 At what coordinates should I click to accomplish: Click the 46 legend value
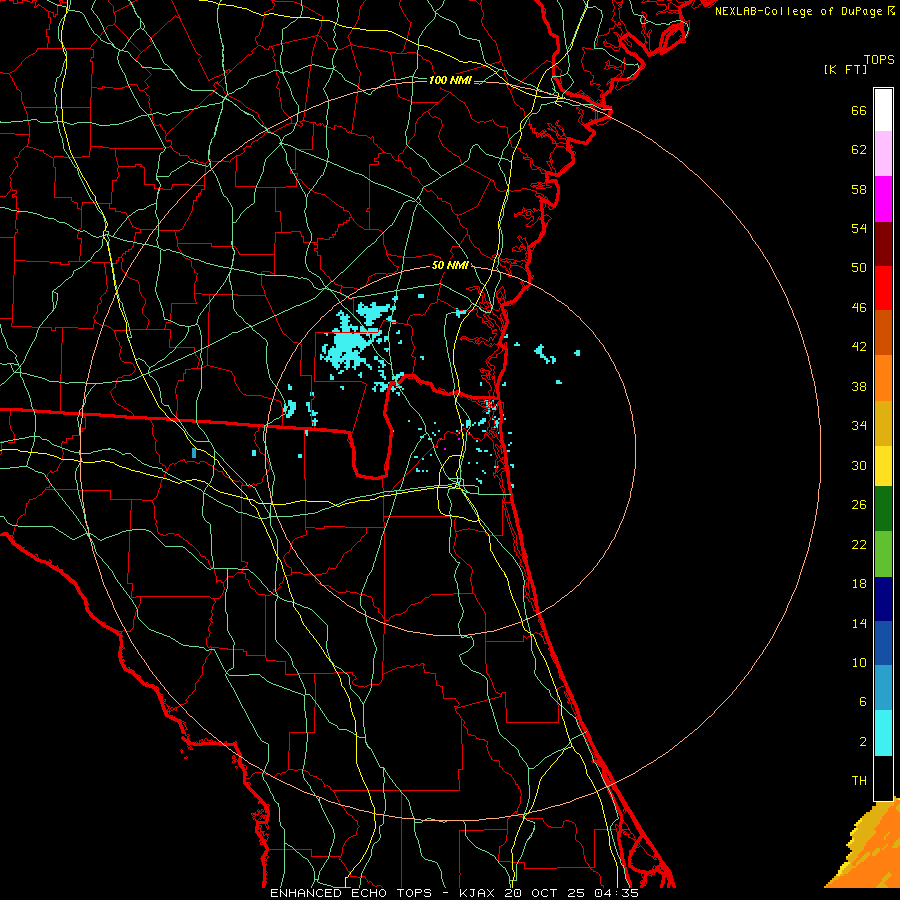[859, 308]
